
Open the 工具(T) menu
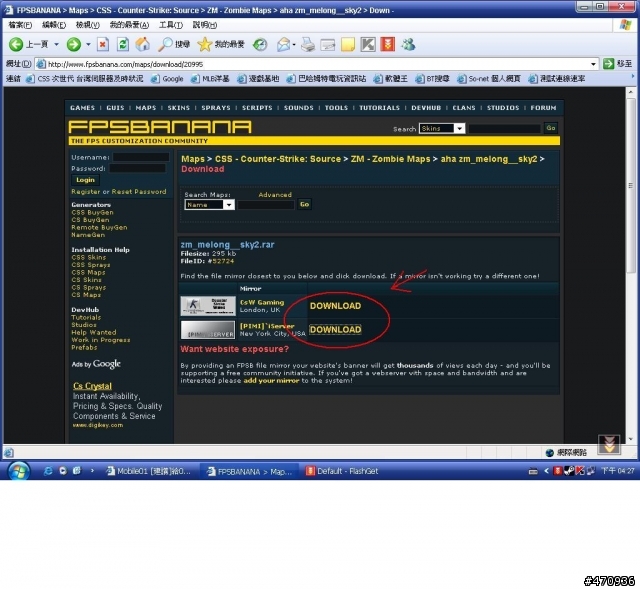click(171, 25)
